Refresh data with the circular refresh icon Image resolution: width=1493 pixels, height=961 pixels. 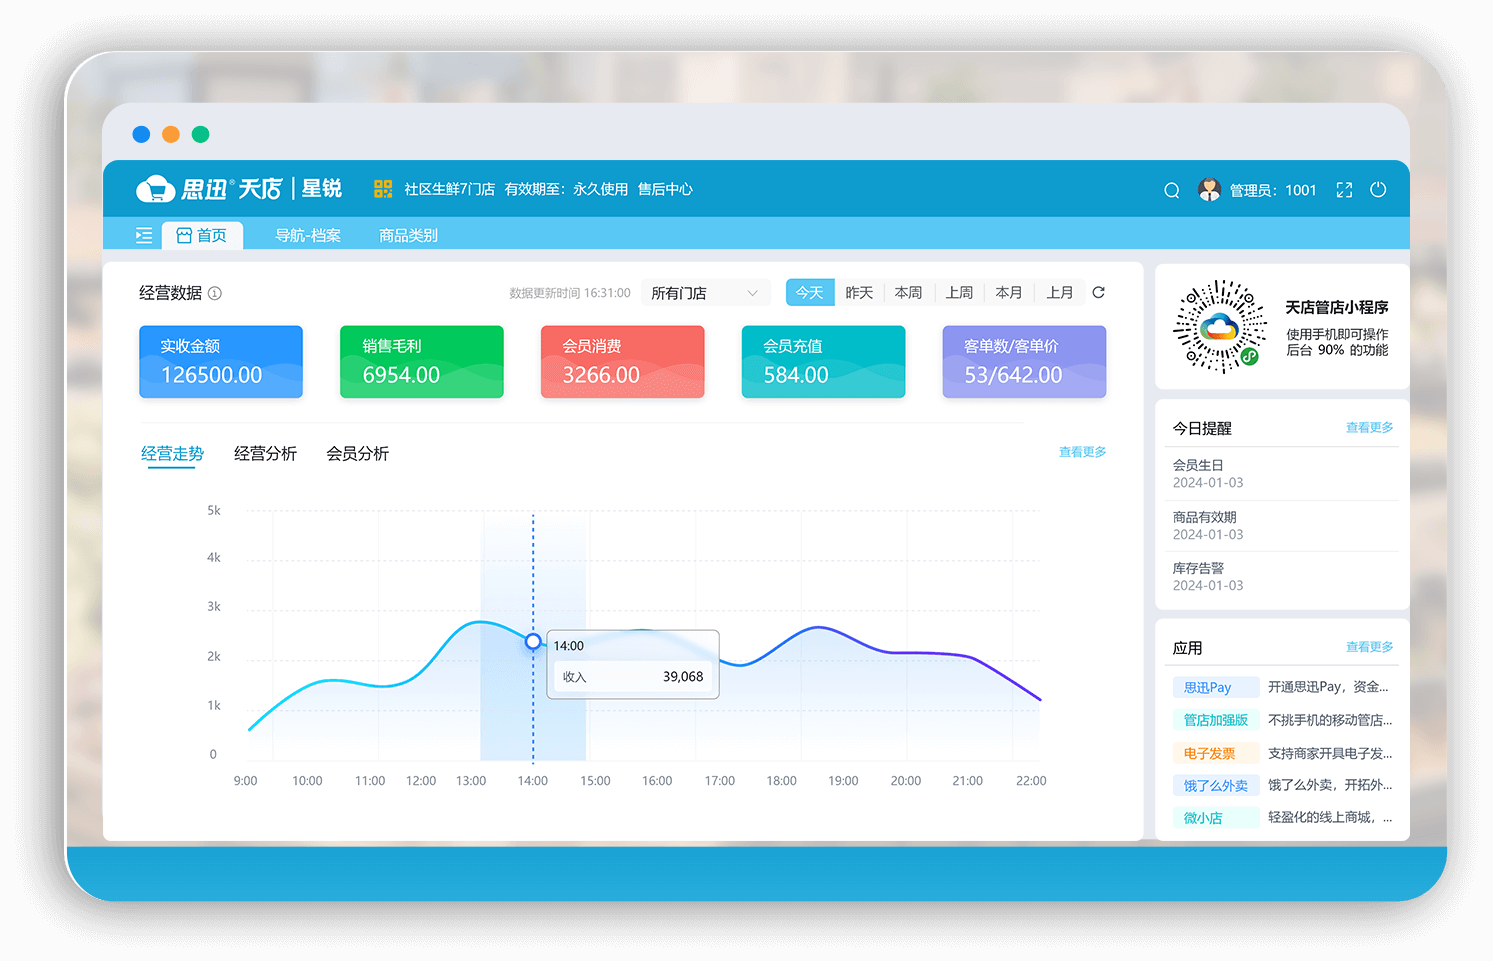point(1098,292)
